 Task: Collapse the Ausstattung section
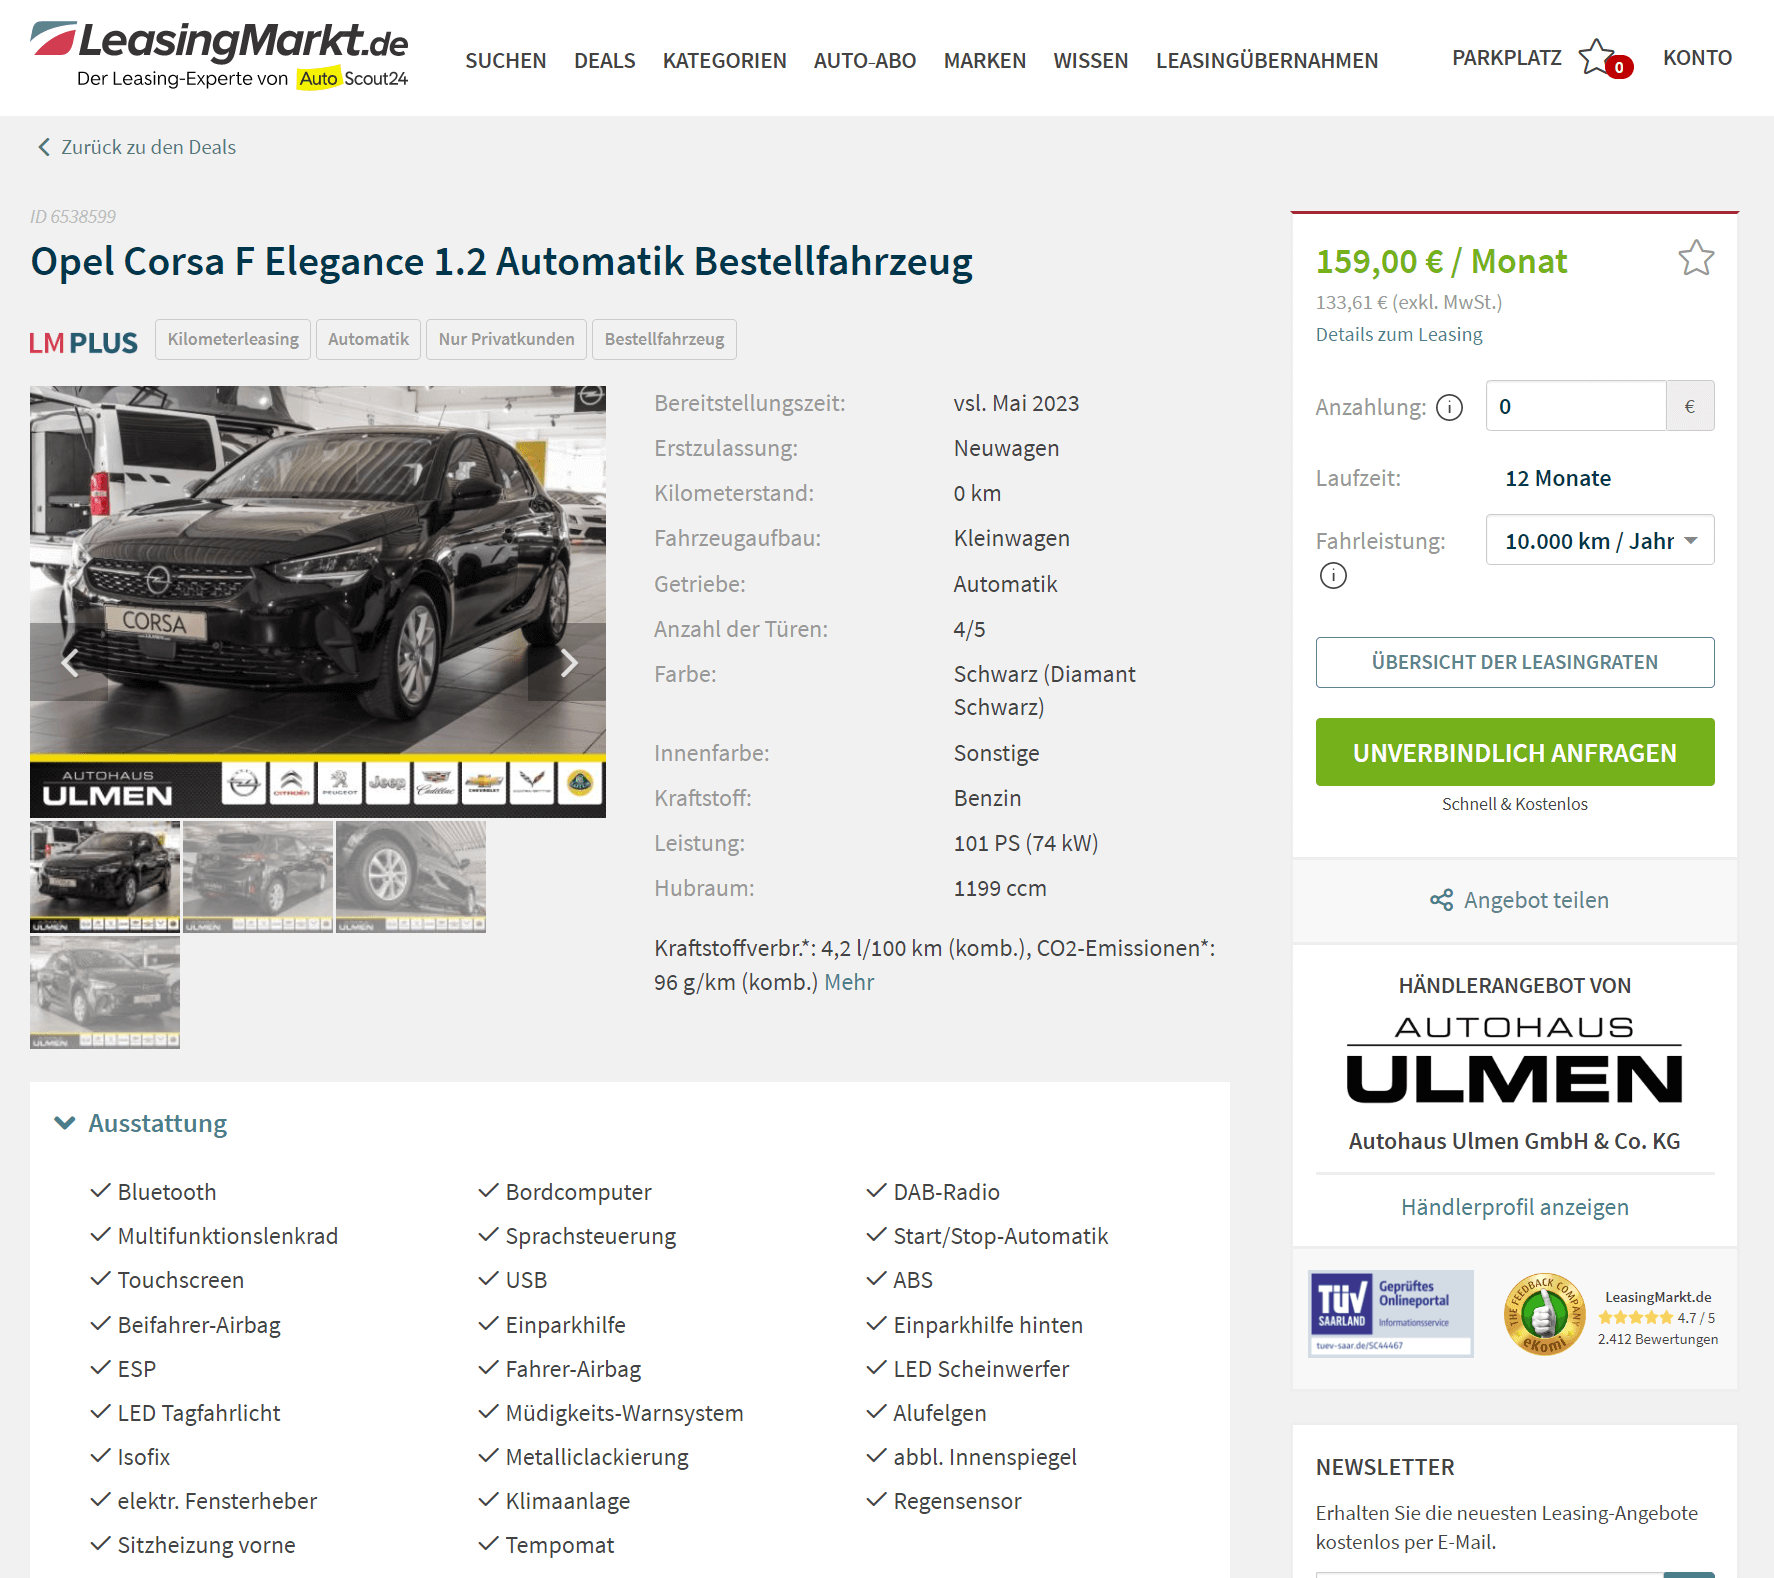point(141,1123)
